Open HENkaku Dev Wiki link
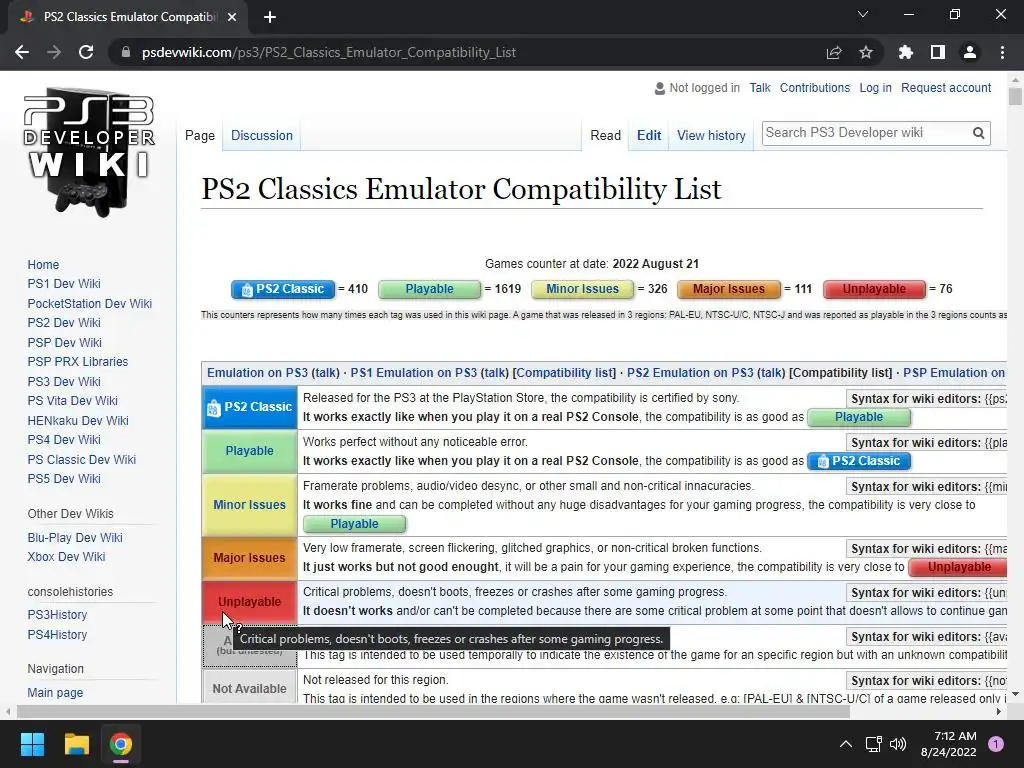The image size is (1024, 768). [x=78, y=421]
